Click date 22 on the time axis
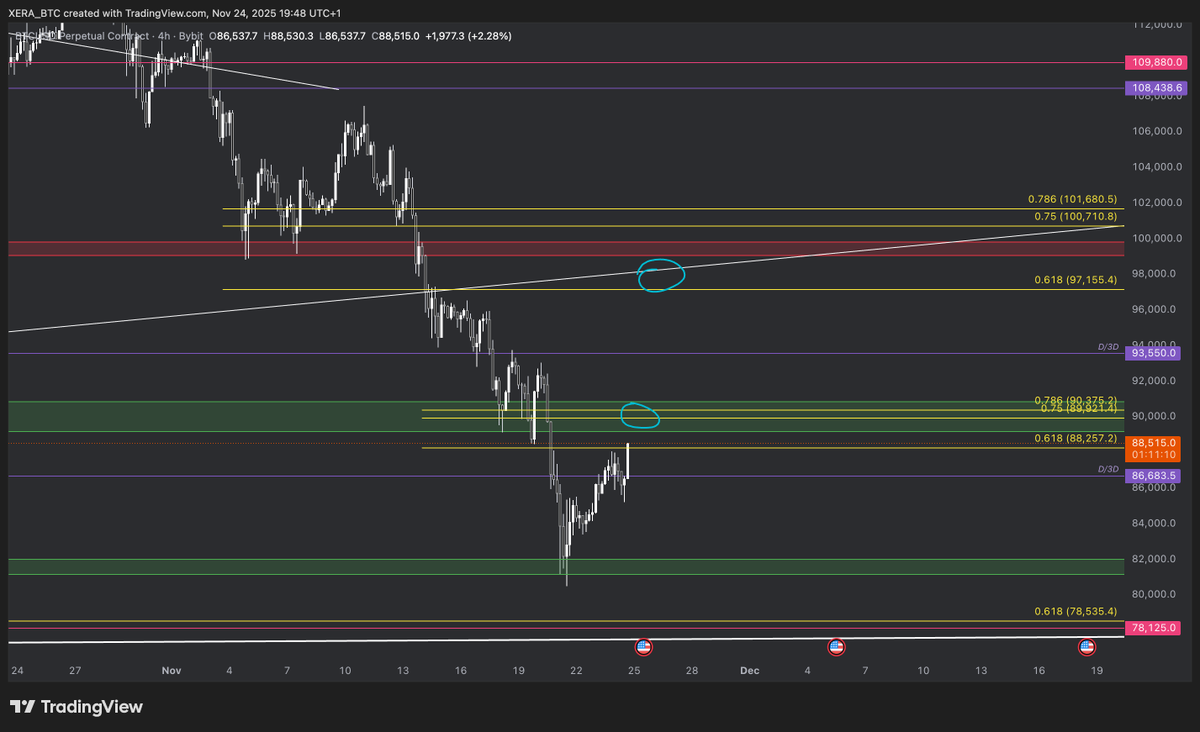The height and width of the screenshot is (732, 1200). click(576, 670)
